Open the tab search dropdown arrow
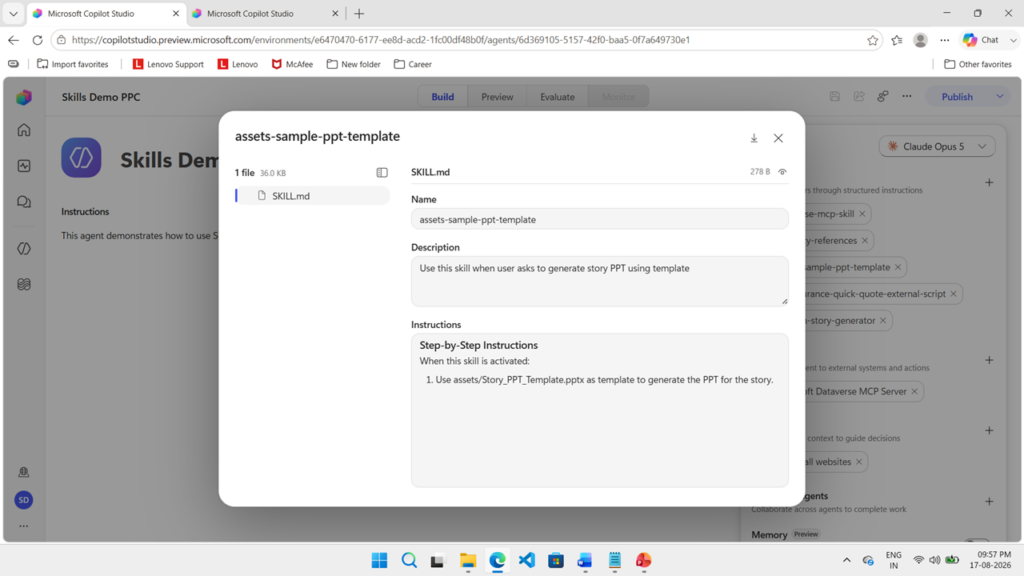Screen dimensions: 1024x576 click(13, 13)
